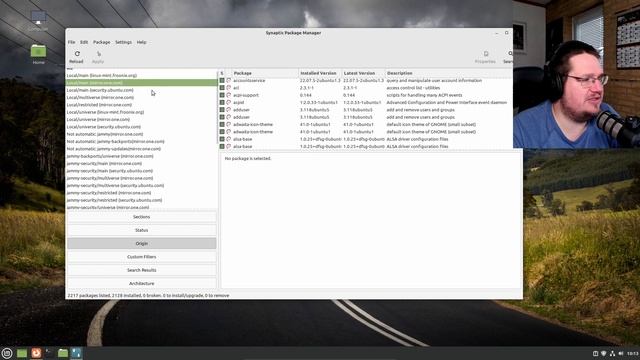Toggle the status box for accountsservice
The height and width of the screenshot is (360, 640).
pyautogui.click(x=222, y=80)
